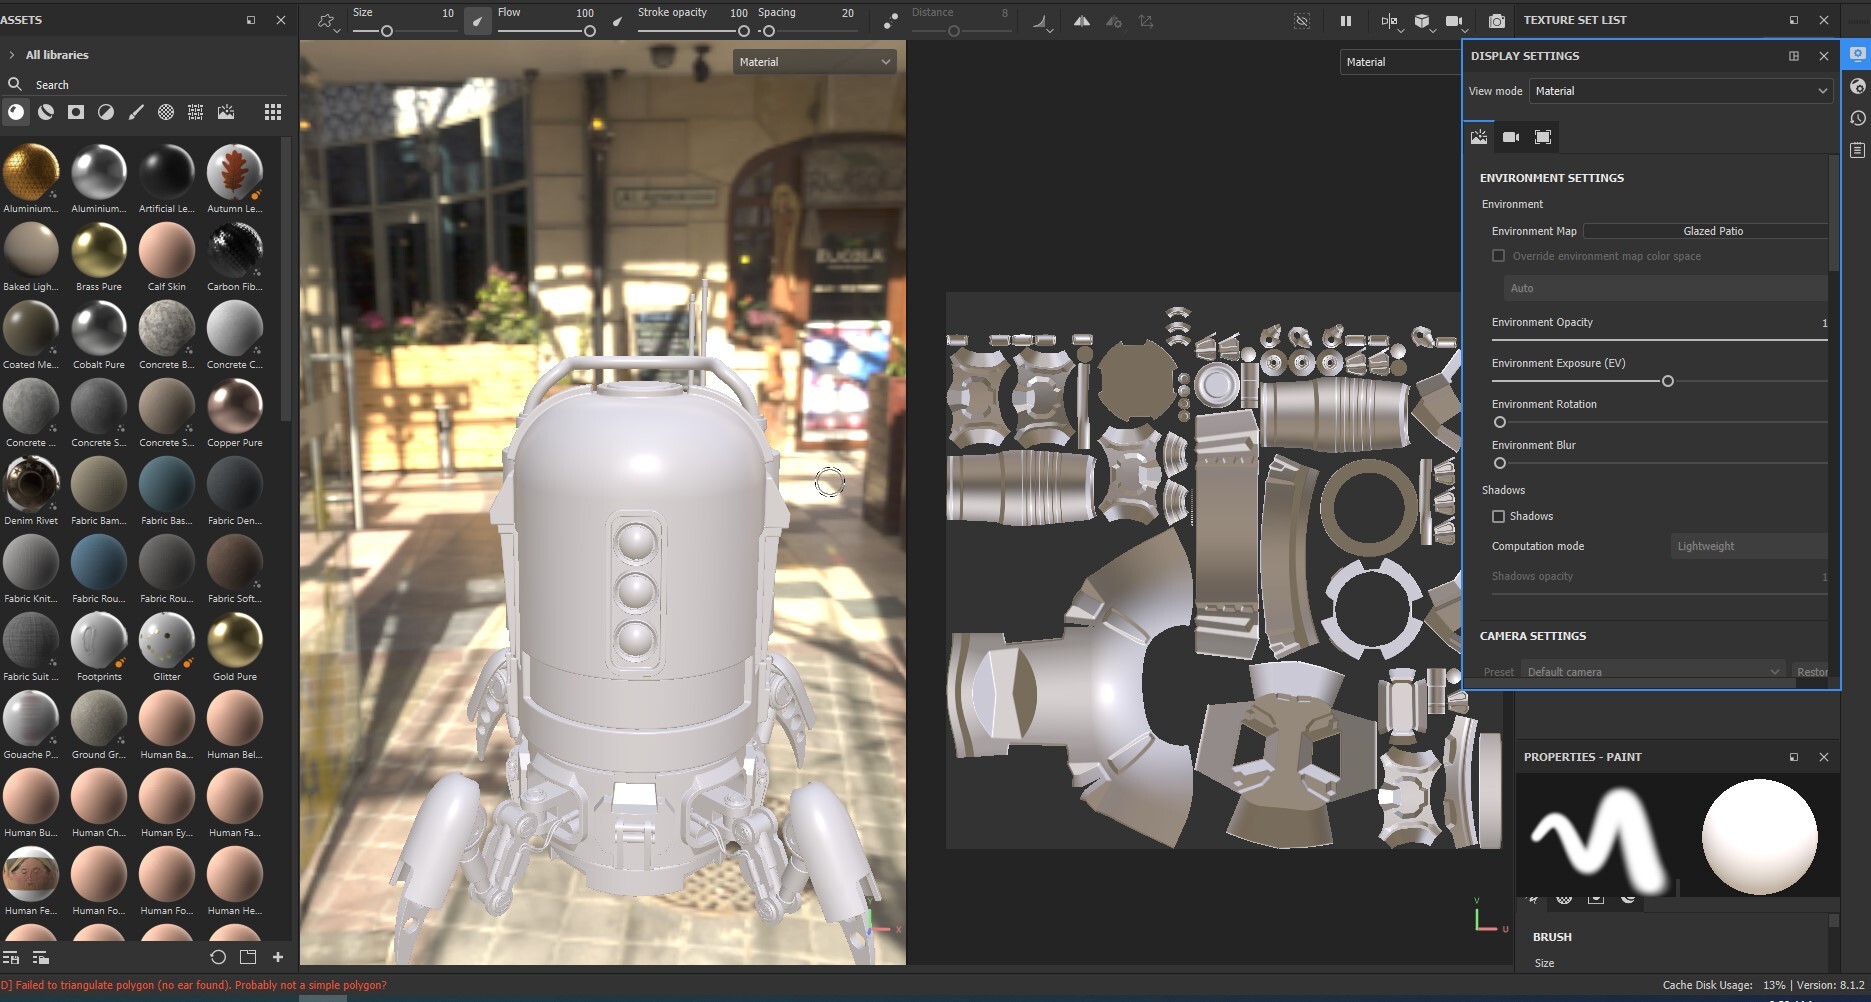Select the Smart Materials filter in Assets panel
The width and height of the screenshot is (1871, 1002).
pyautogui.click(x=46, y=112)
